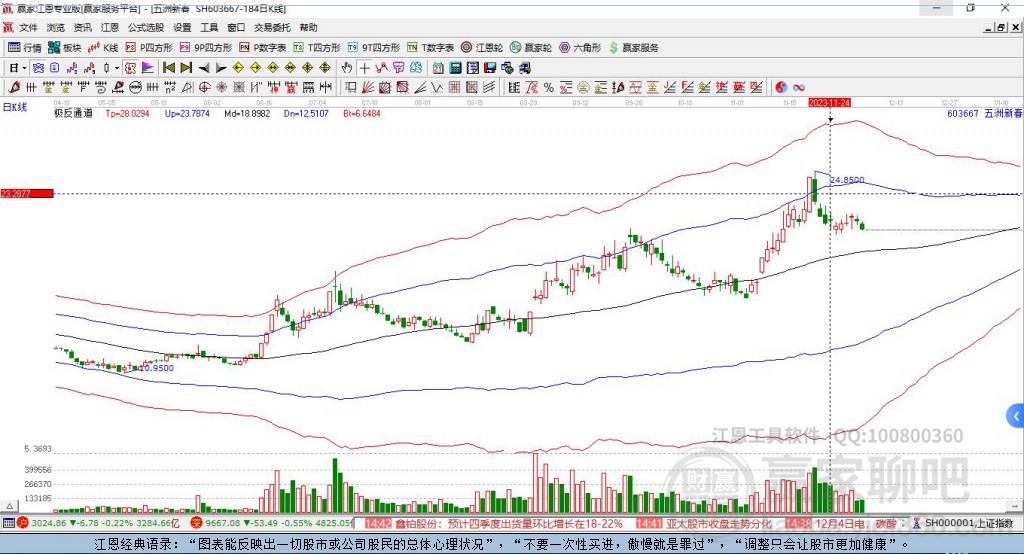Expand the candlestick style dropdown arrow
Image resolution: width=1024 pixels, height=554 pixels.
tap(116, 68)
